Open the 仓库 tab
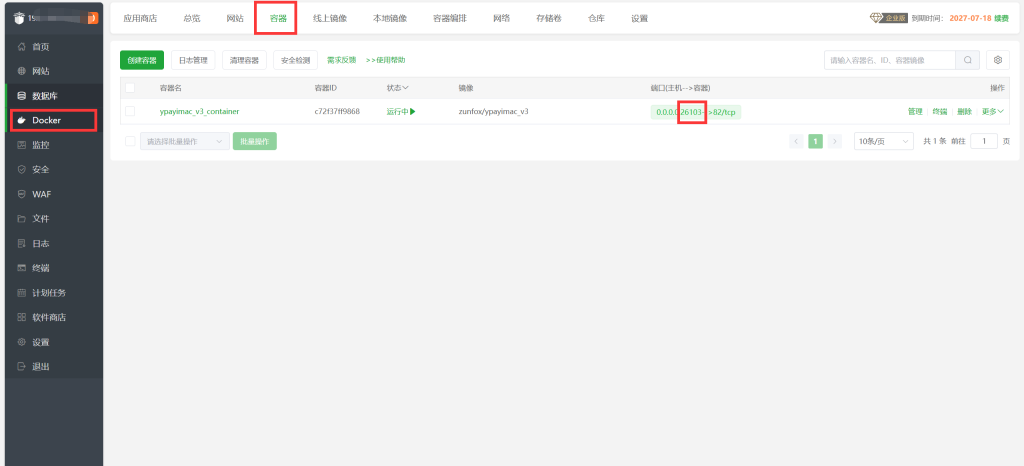The width and height of the screenshot is (1024, 466). [596, 18]
